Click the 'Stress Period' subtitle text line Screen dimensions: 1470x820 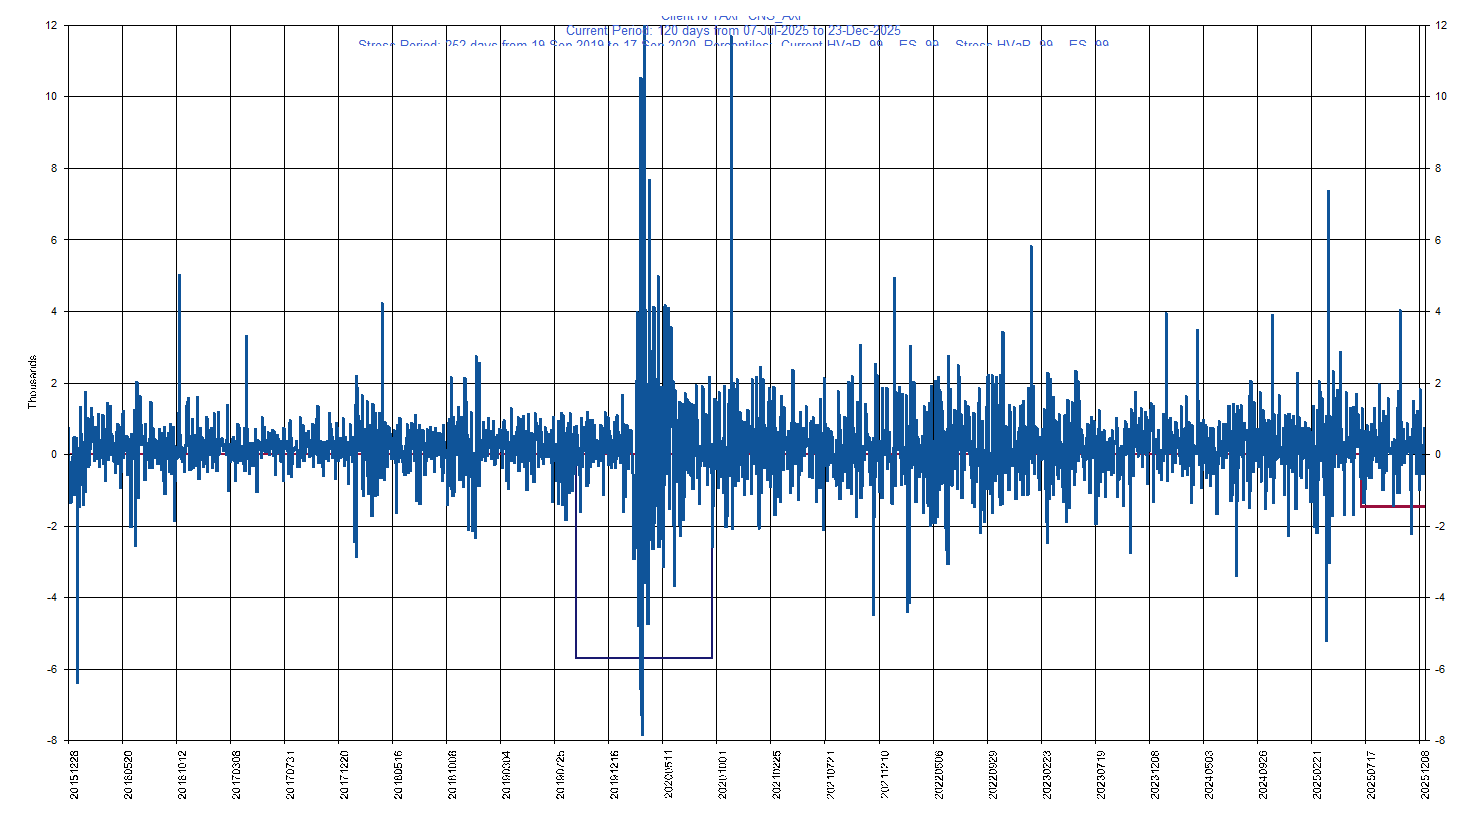click(x=733, y=45)
